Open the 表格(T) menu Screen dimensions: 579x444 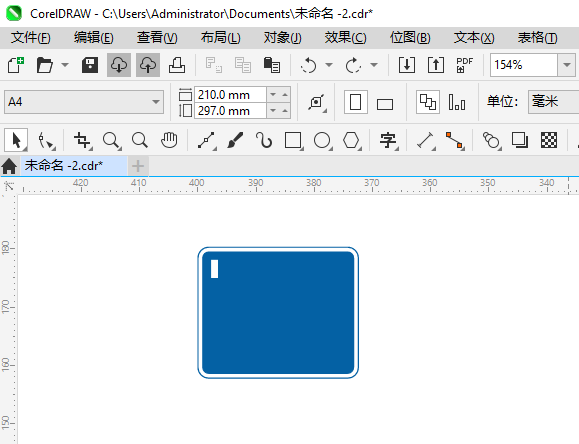(x=537, y=38)
